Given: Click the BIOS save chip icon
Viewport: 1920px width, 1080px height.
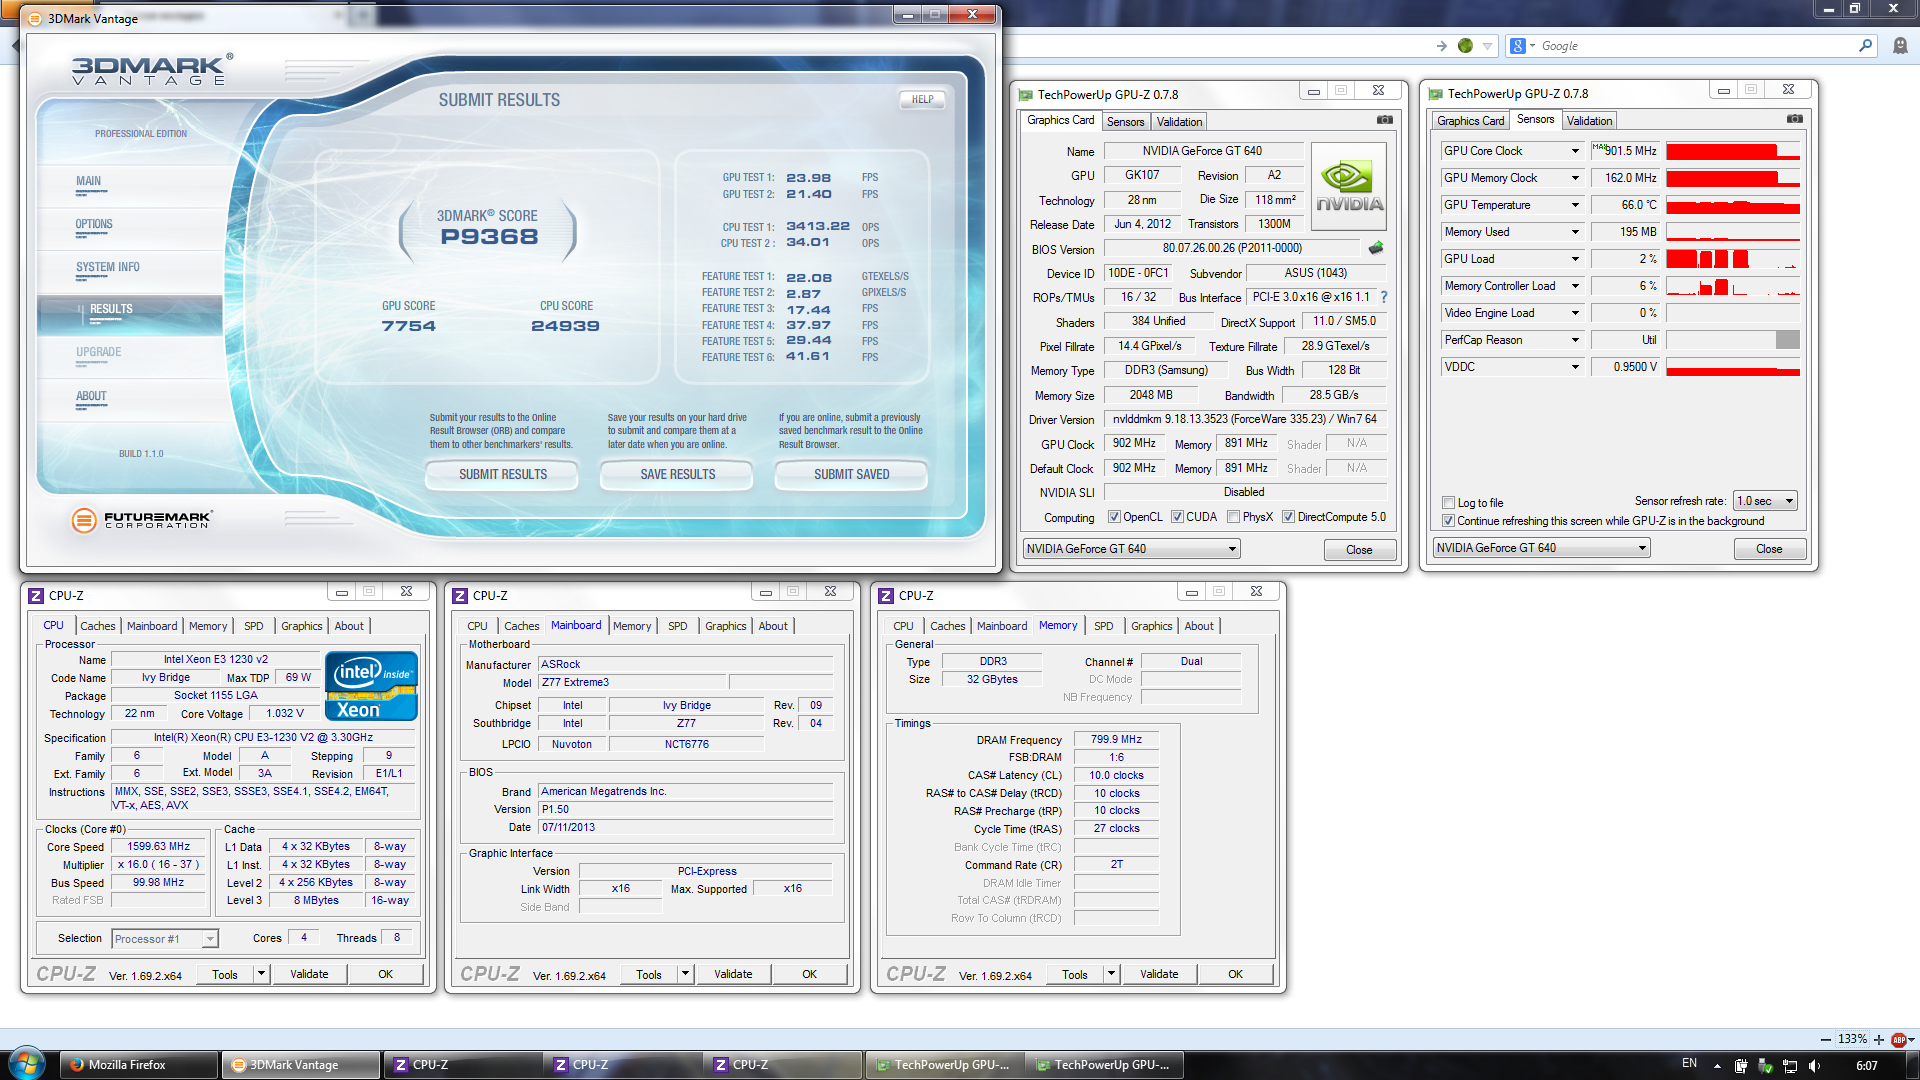Looking at the screenshot, I should 1376,248.
